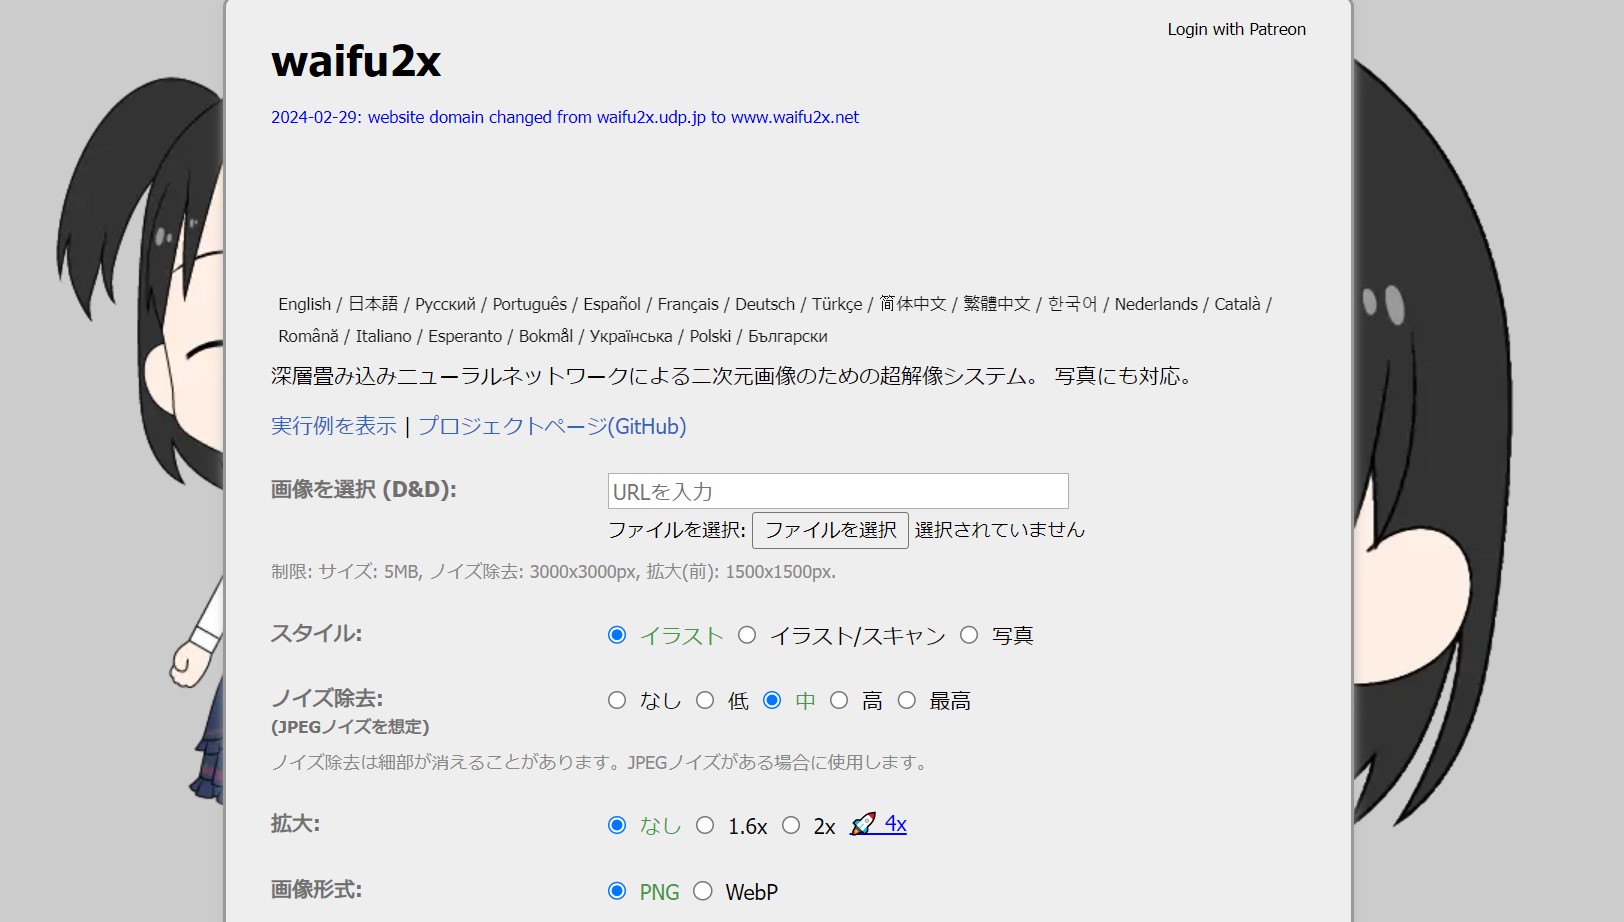Screen dimensions: 1624x922
Task: Click the rocket icon next to 4x
Action: click(x=862, y=824)
